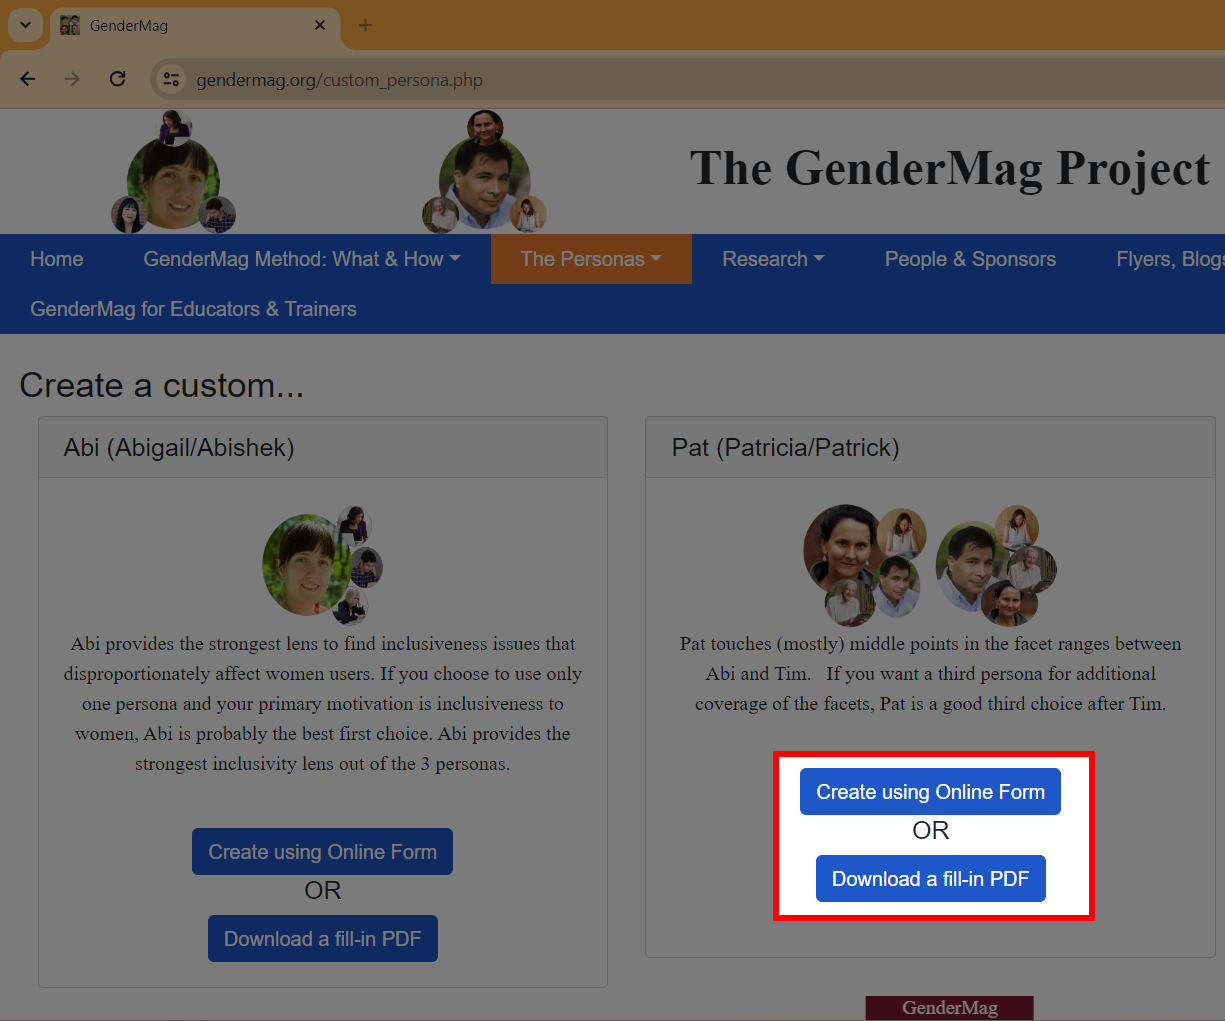1225x1021 pixels.
Task: Select the GenderMag browser tab
Action: coord(195,25)
